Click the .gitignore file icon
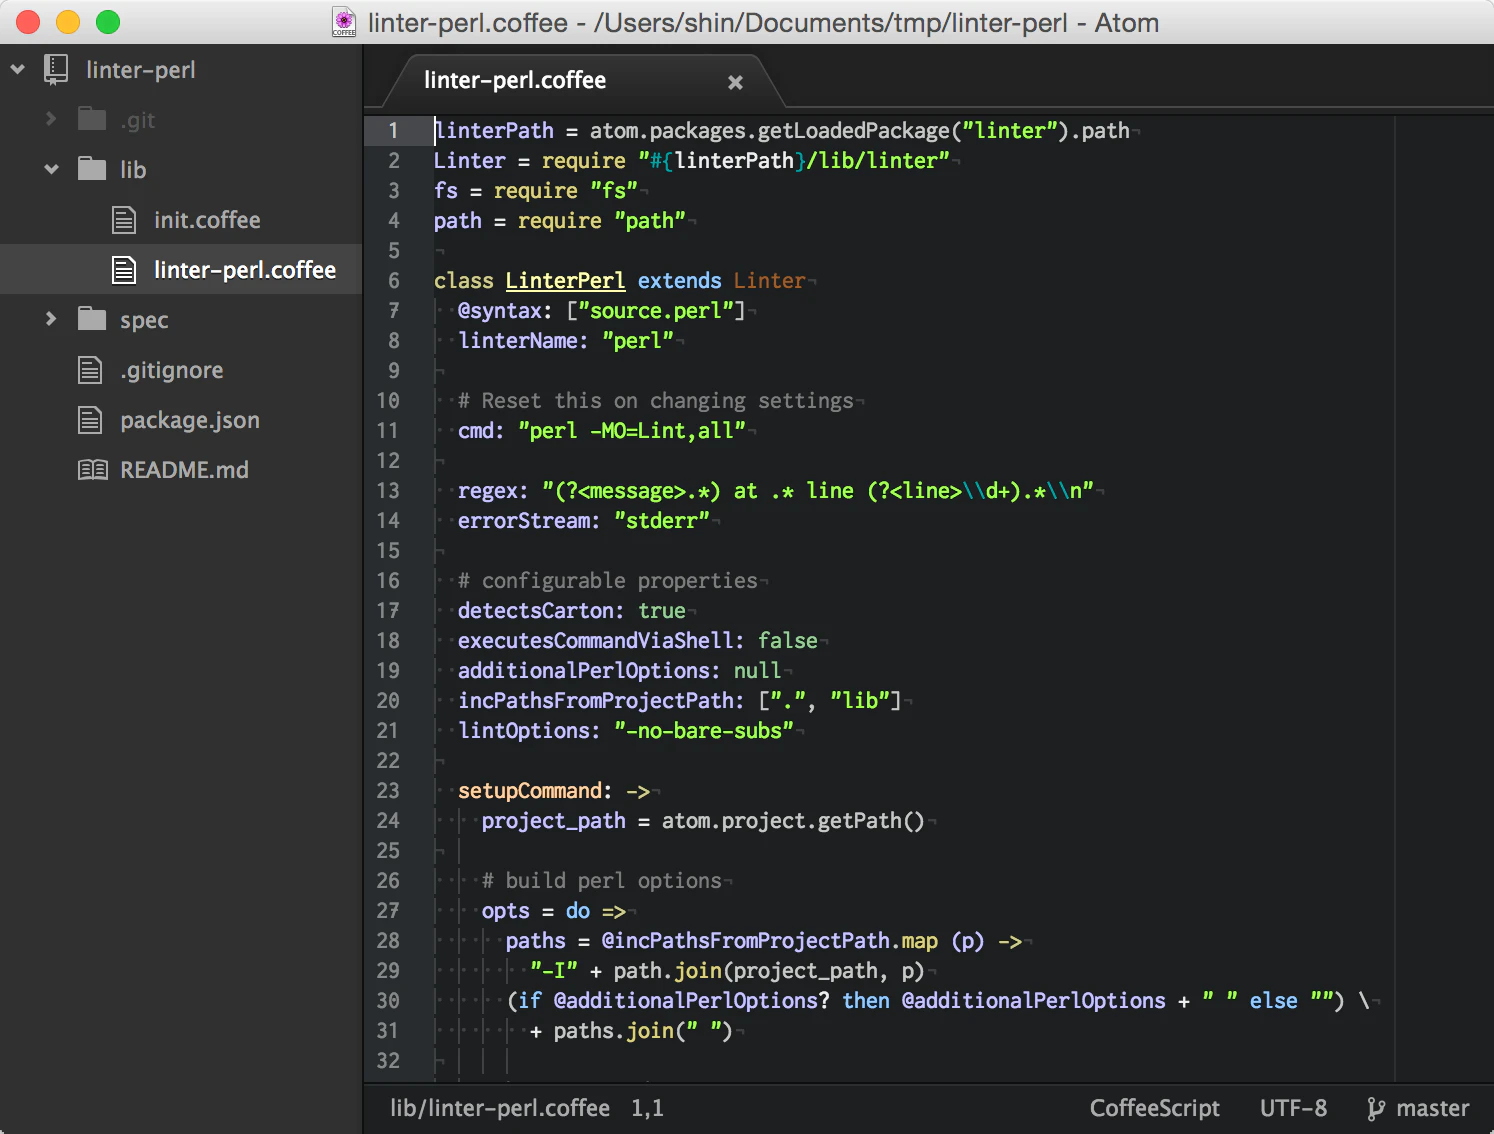 coord(90,370)
